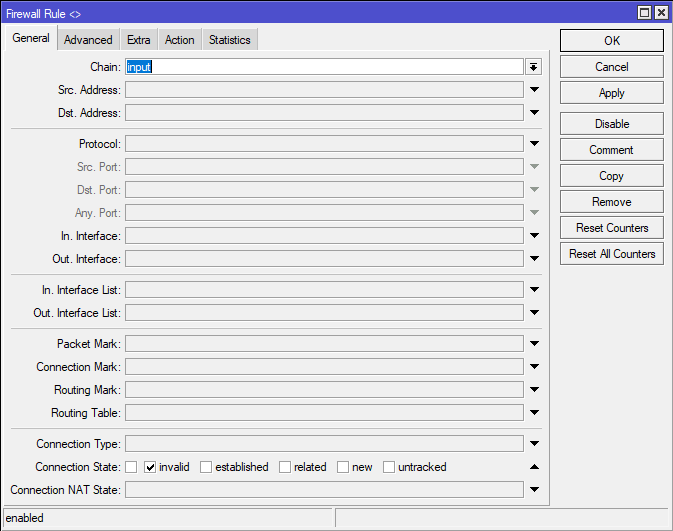Expand the In. Interface field
The height and width of the screenshot is (531, 673).
pyautogui.click(x=534, y=235)
